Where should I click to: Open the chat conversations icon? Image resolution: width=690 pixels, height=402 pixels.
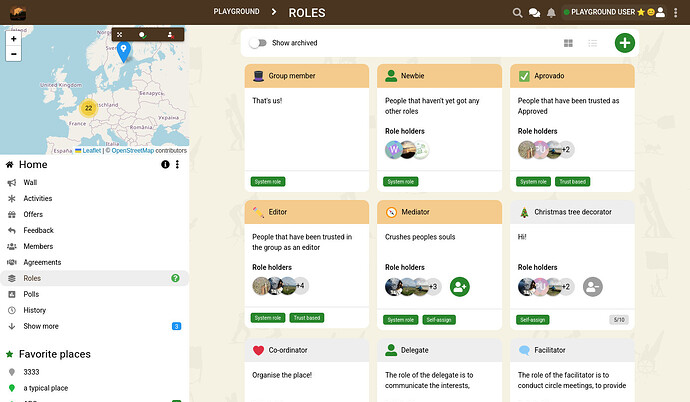tap(534, 13)
